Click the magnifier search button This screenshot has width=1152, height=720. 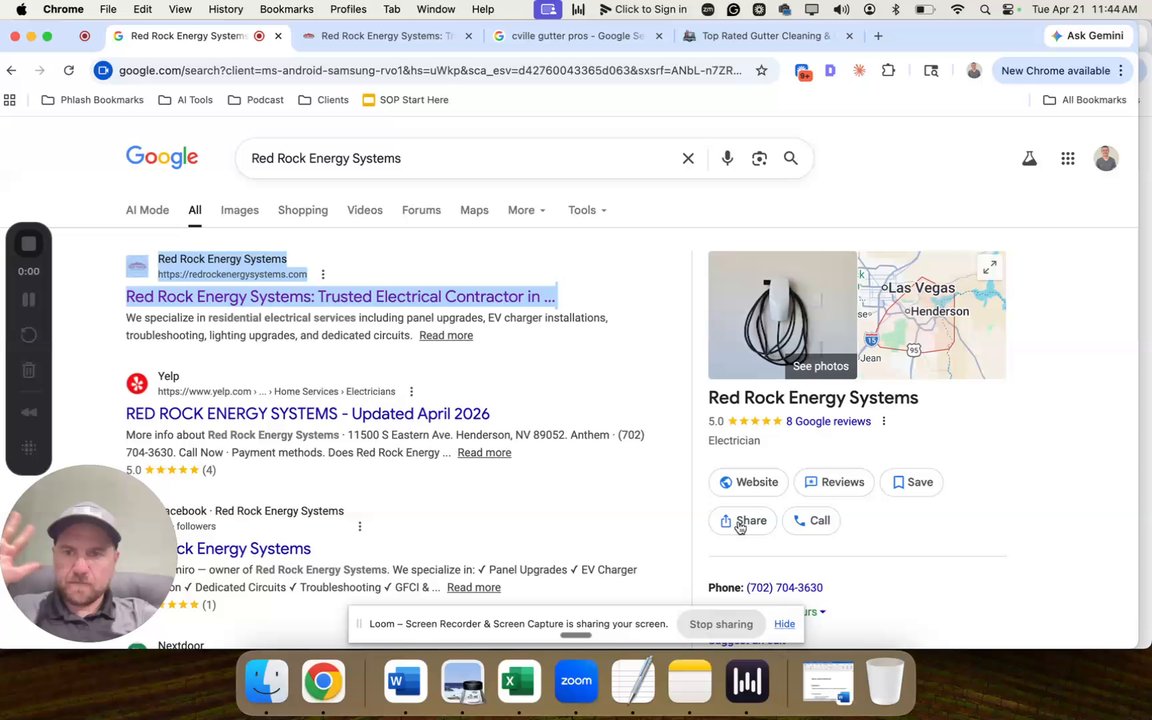(x=791, y=158)
